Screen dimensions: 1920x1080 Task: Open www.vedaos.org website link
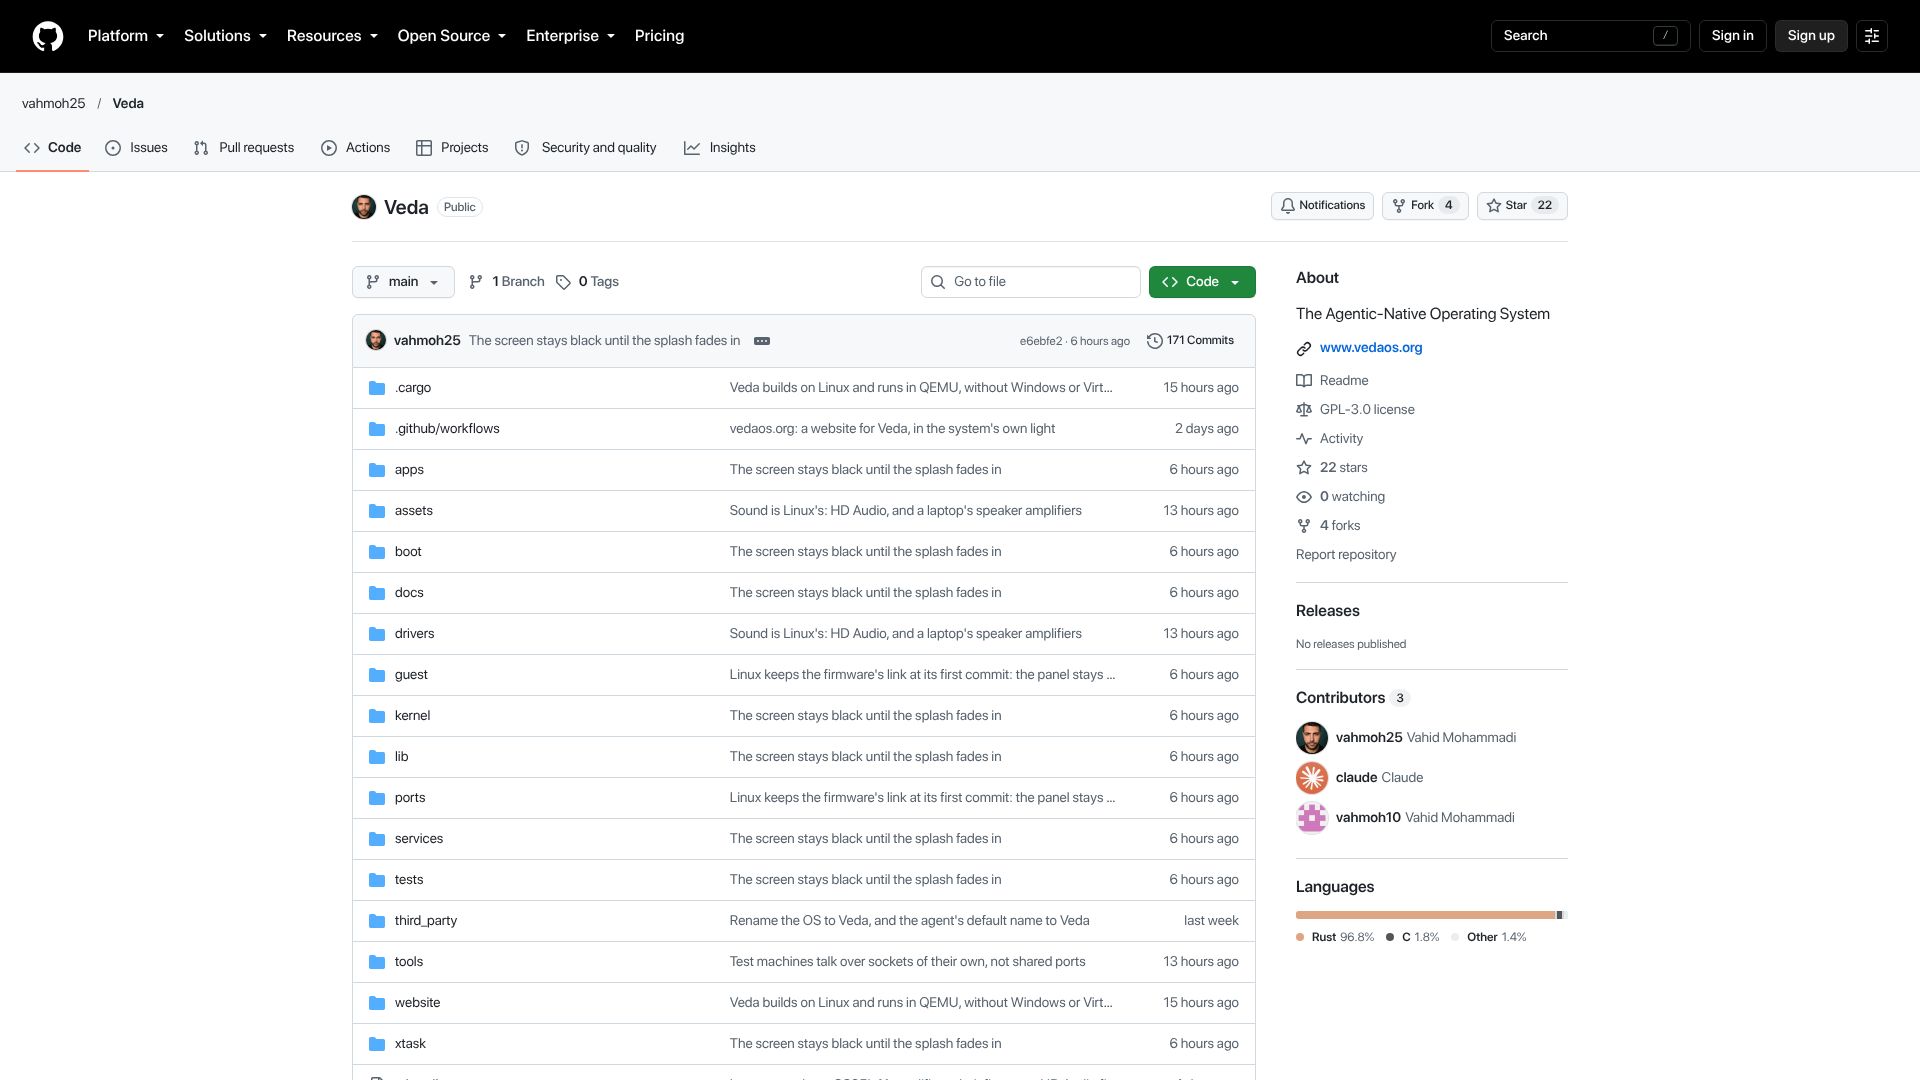1371,348
